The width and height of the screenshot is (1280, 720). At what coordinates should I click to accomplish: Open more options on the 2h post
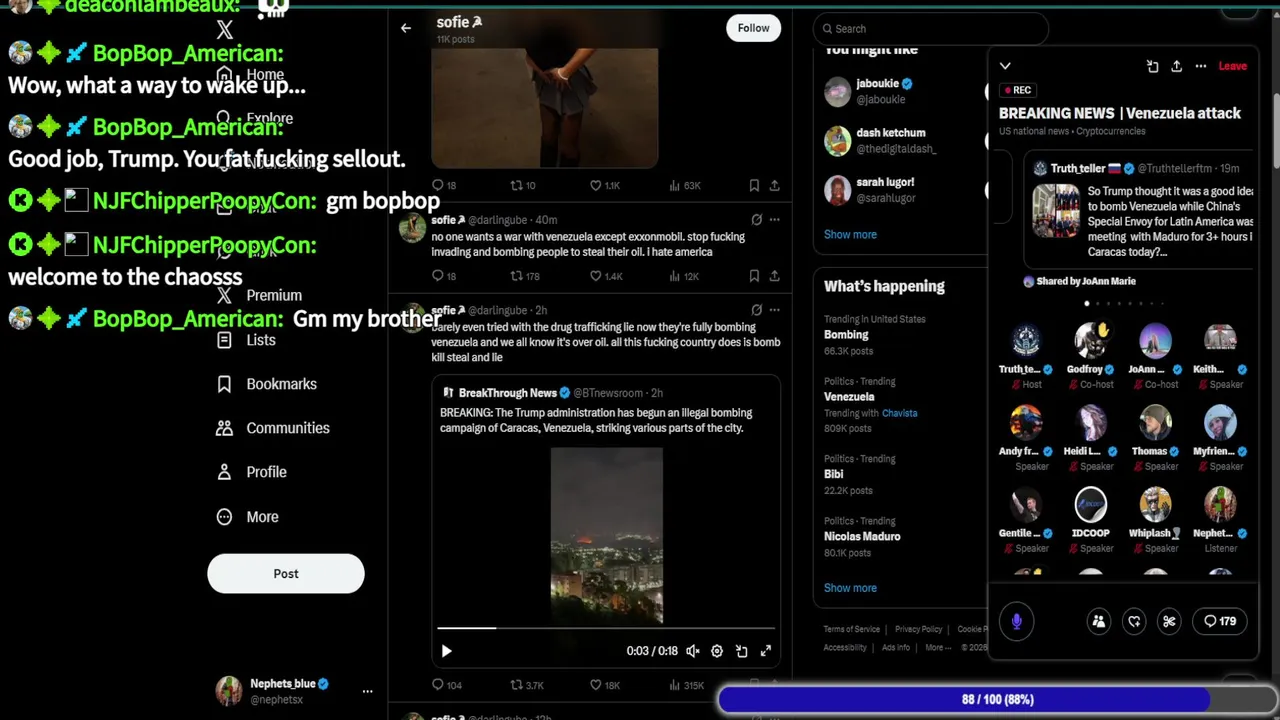coord(775,310)
